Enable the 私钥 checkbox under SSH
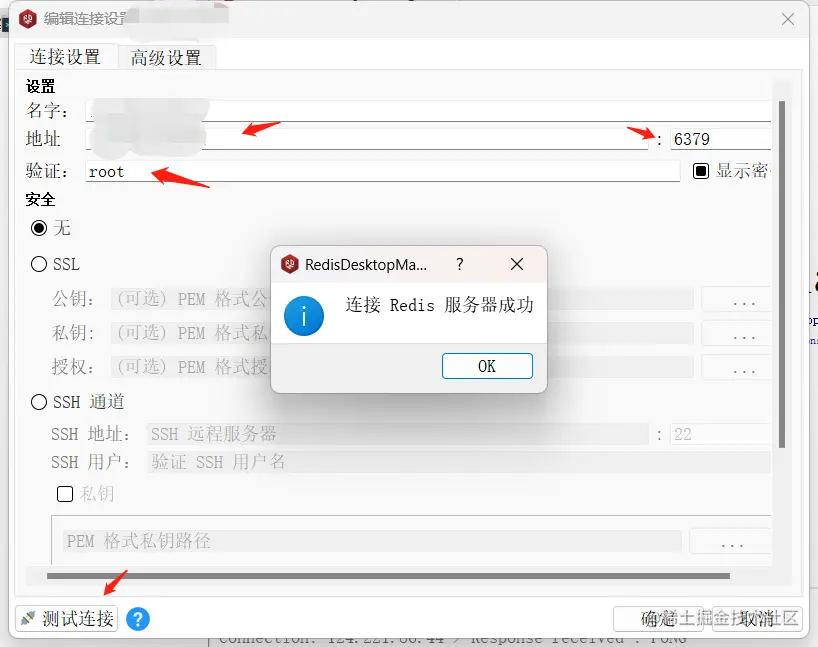The height and width of the screenshot is (647, 818). click(65, 494)
